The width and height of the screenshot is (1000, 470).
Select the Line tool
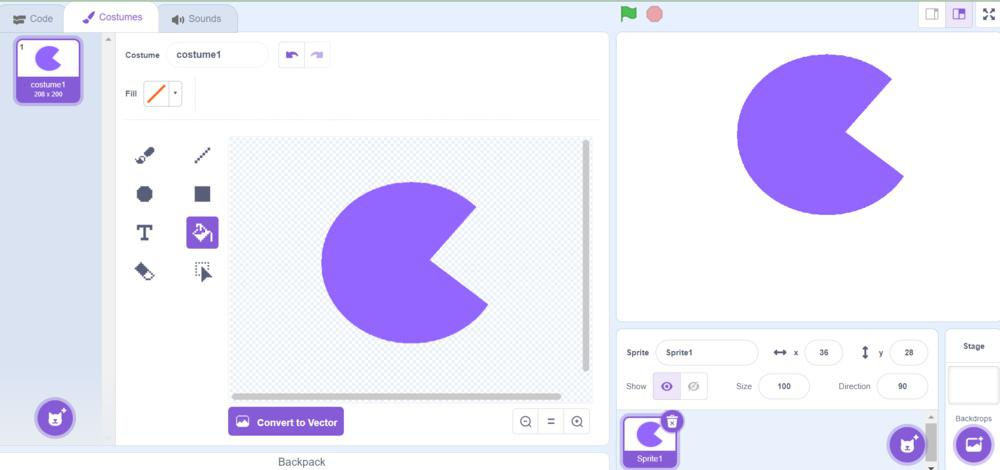[202, 155]
